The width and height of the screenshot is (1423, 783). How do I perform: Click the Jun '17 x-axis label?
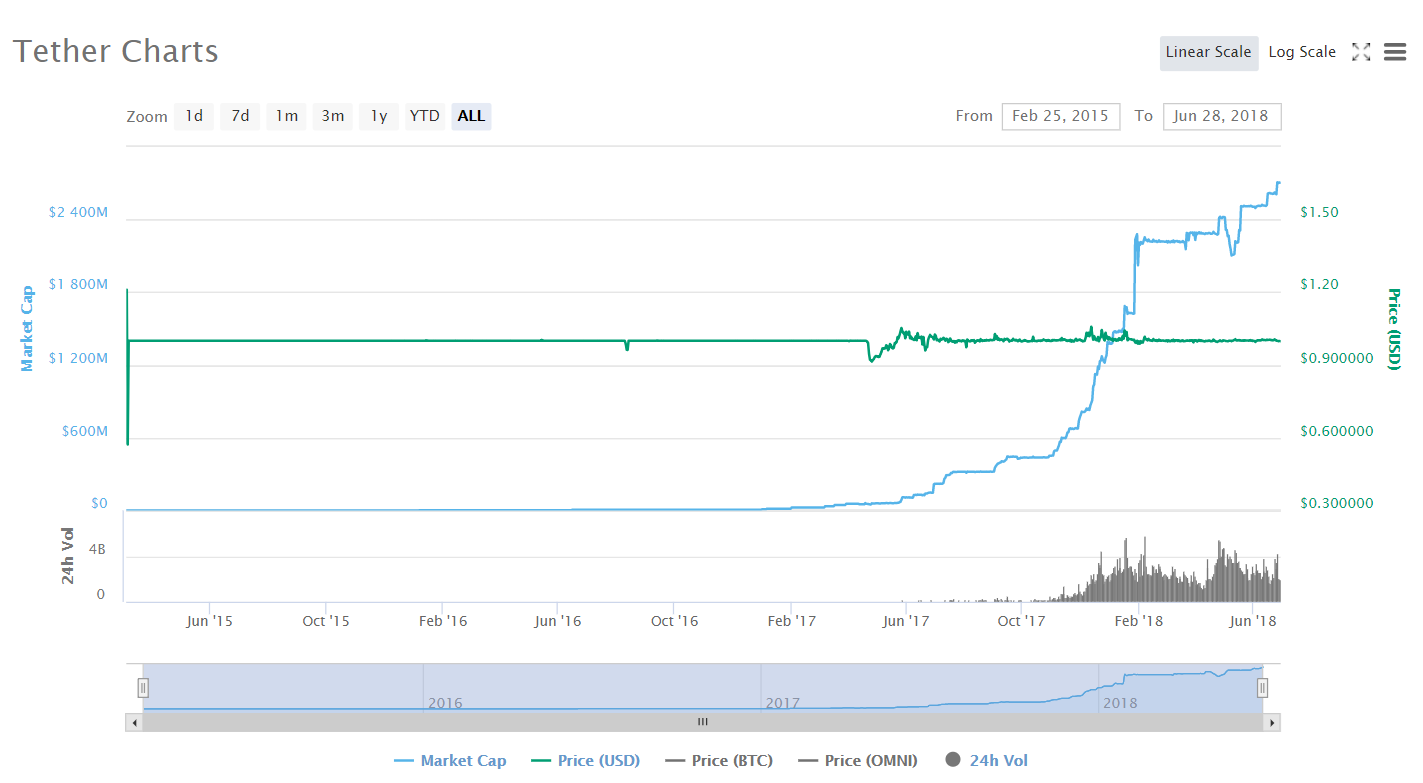click(x=906, y=621)
